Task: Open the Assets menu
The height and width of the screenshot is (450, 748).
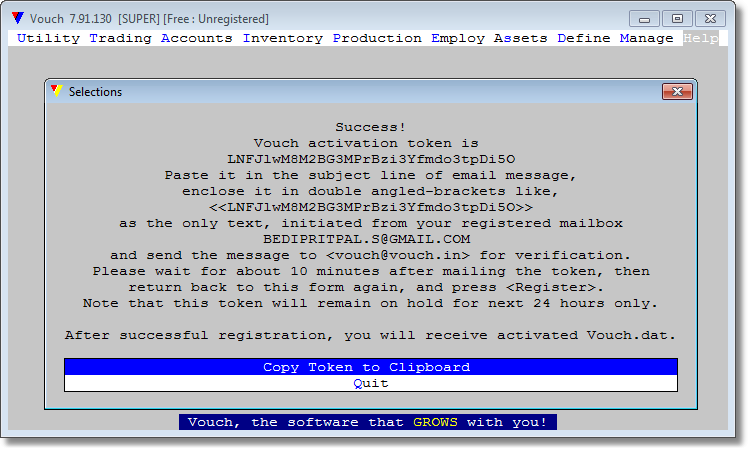Action: click(520, 38)
